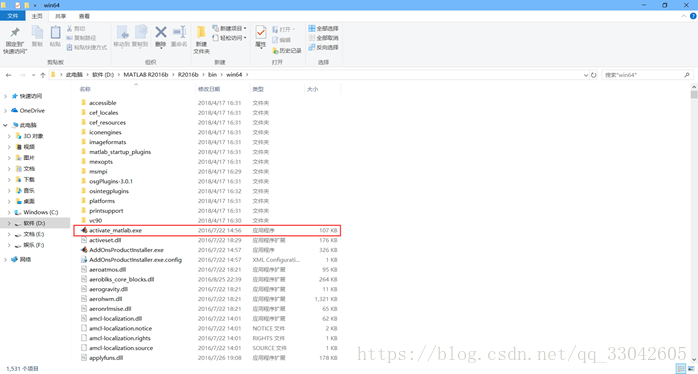Select the Share (共享) ribbon tab
Image resolution: width=698 pixels, height=374 pixels.
tap(61, 16)
